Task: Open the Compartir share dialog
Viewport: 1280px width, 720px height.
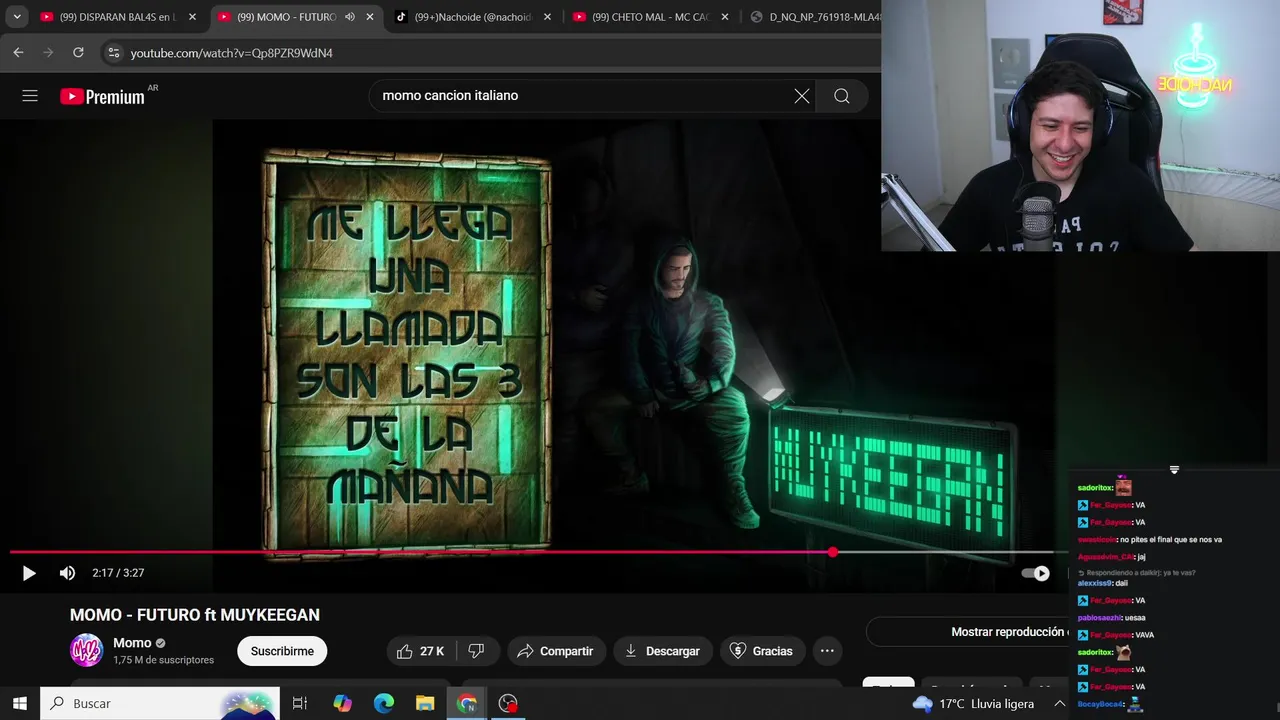Action: [556, 651]
